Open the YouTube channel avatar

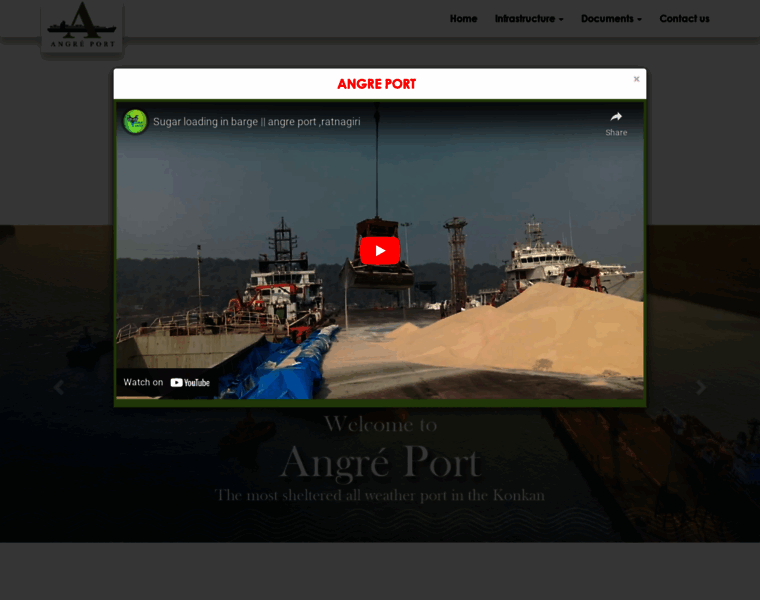point(135,122)
